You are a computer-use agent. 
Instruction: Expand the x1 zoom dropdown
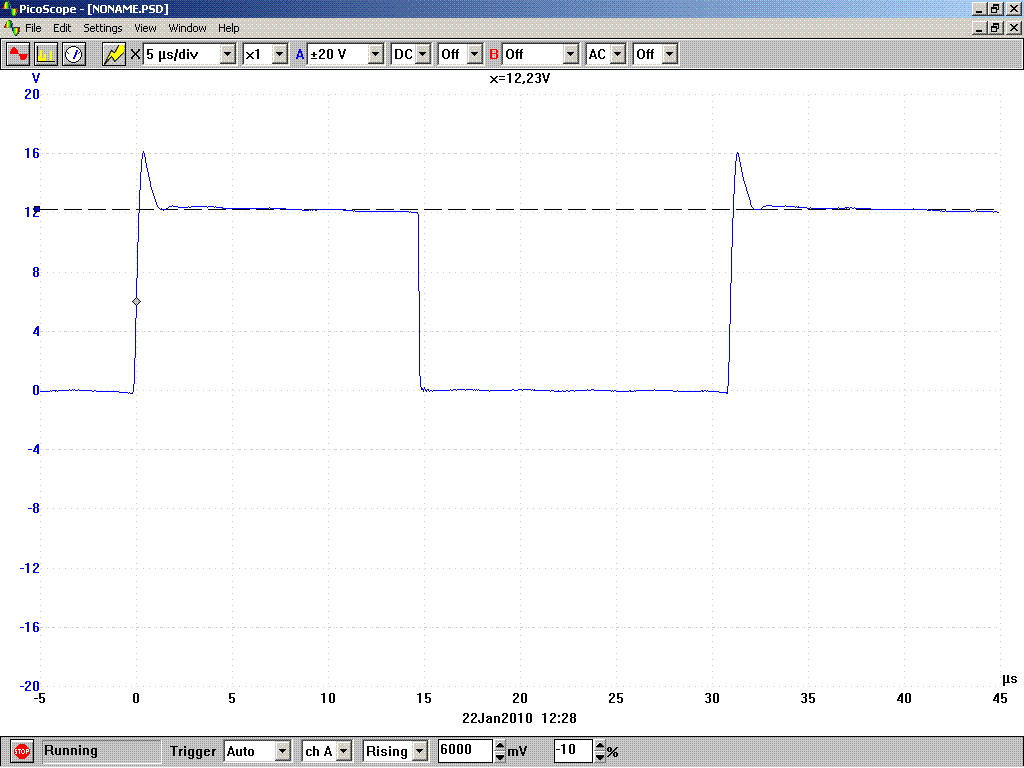pyautogui.click(x=280, y=54)
